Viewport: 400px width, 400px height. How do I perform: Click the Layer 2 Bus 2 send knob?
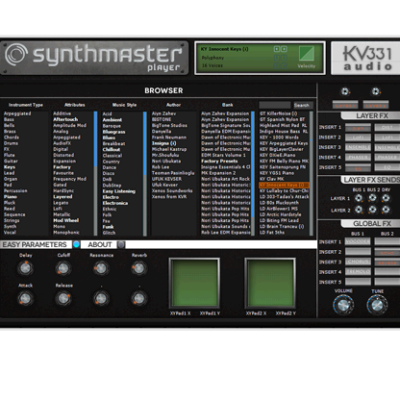[372, 210]
